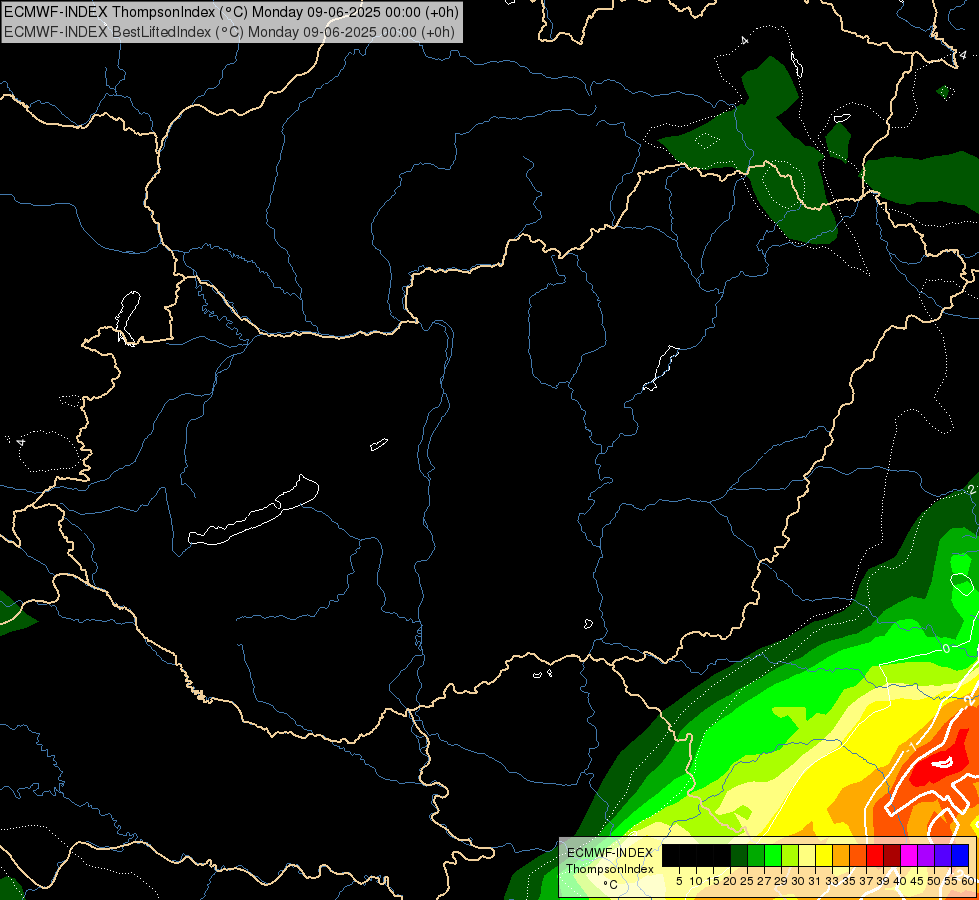Click the legend tick value '60'
Screen dimensions: 979x900
968,881
